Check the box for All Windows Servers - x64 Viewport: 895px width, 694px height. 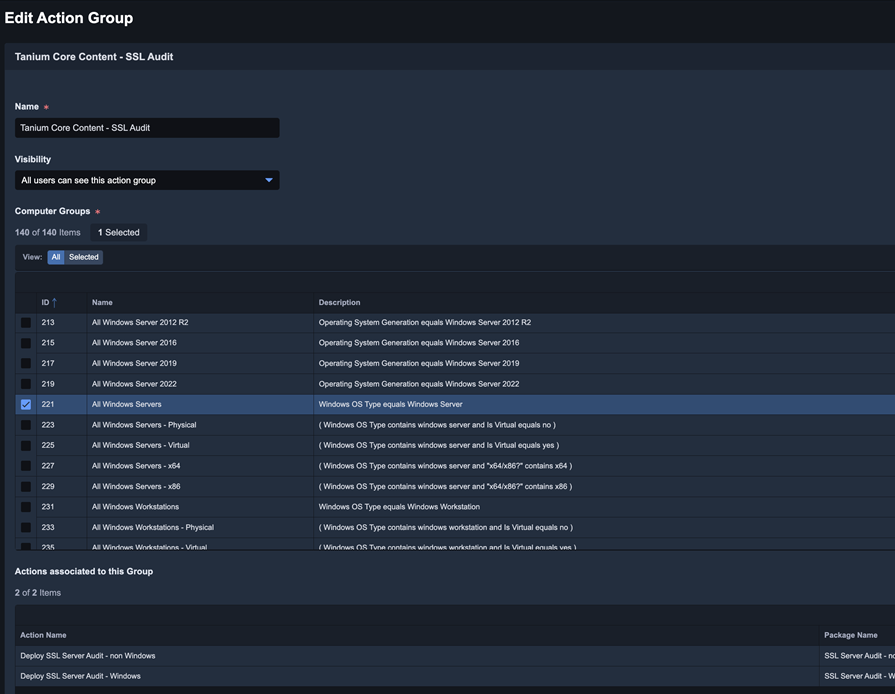(26, 466)
